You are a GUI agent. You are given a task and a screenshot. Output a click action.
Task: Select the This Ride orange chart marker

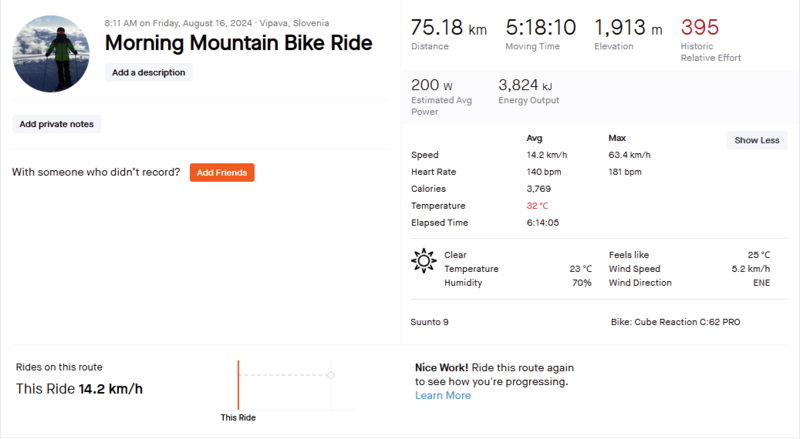click(x=238, y=383)
